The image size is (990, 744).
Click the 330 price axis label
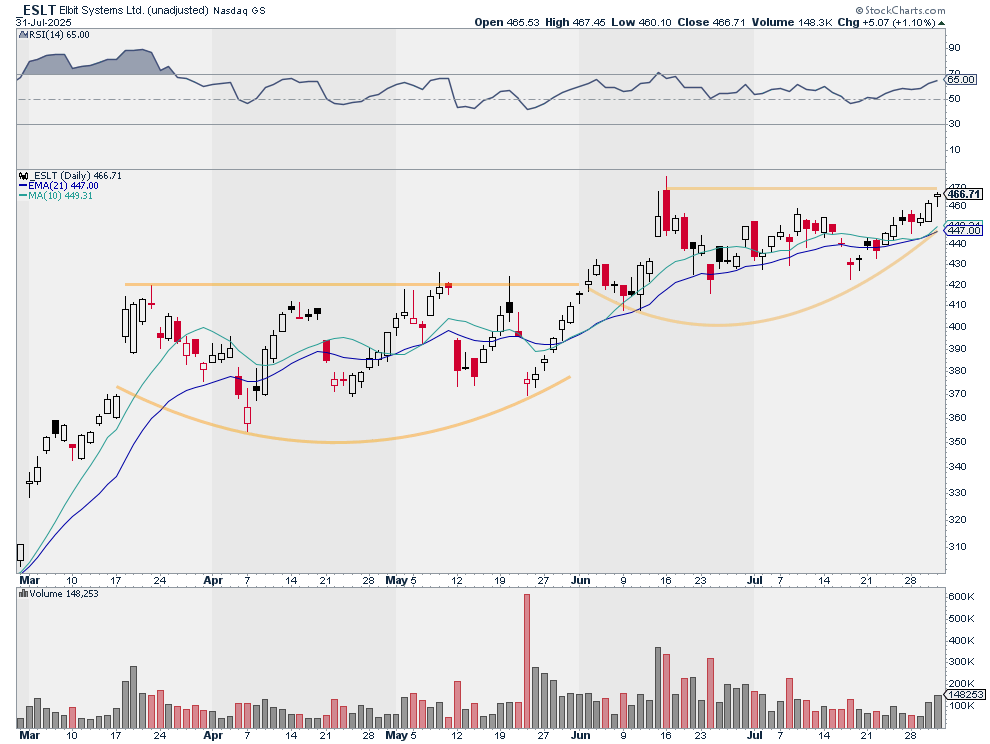(x=957, y=493)
